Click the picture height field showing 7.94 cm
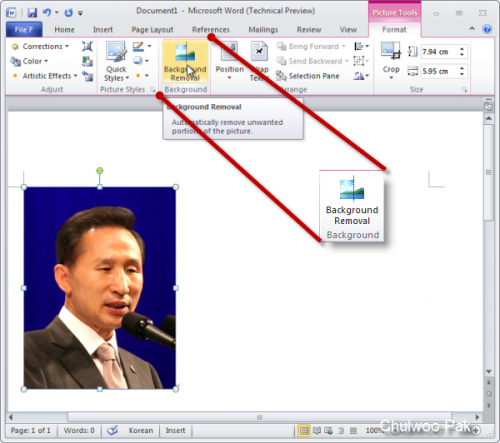The width and height of the screenshot is (500, 443). click(x=439, y=52)
